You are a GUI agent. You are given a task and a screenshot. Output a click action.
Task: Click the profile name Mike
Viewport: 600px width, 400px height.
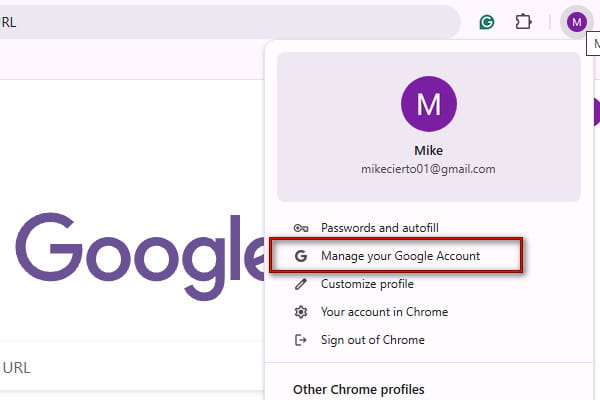click(429, 150)
